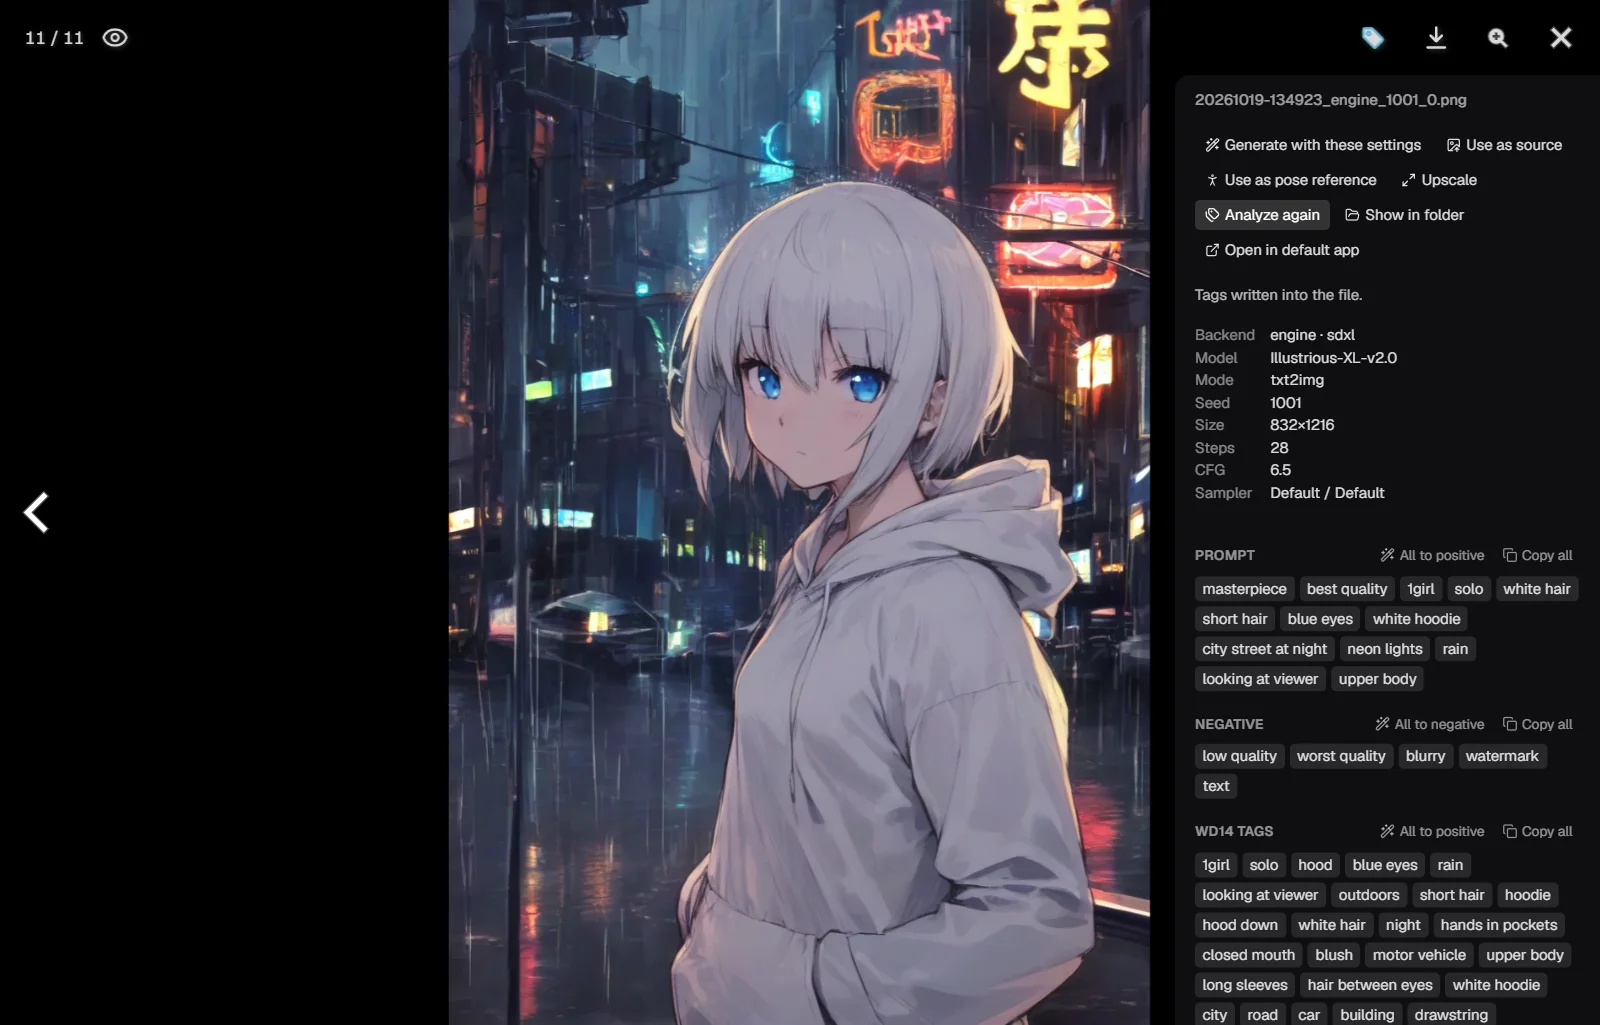Click the white hoodie tag in PROMPT

pyautogui.click(x=1416, y=619)
